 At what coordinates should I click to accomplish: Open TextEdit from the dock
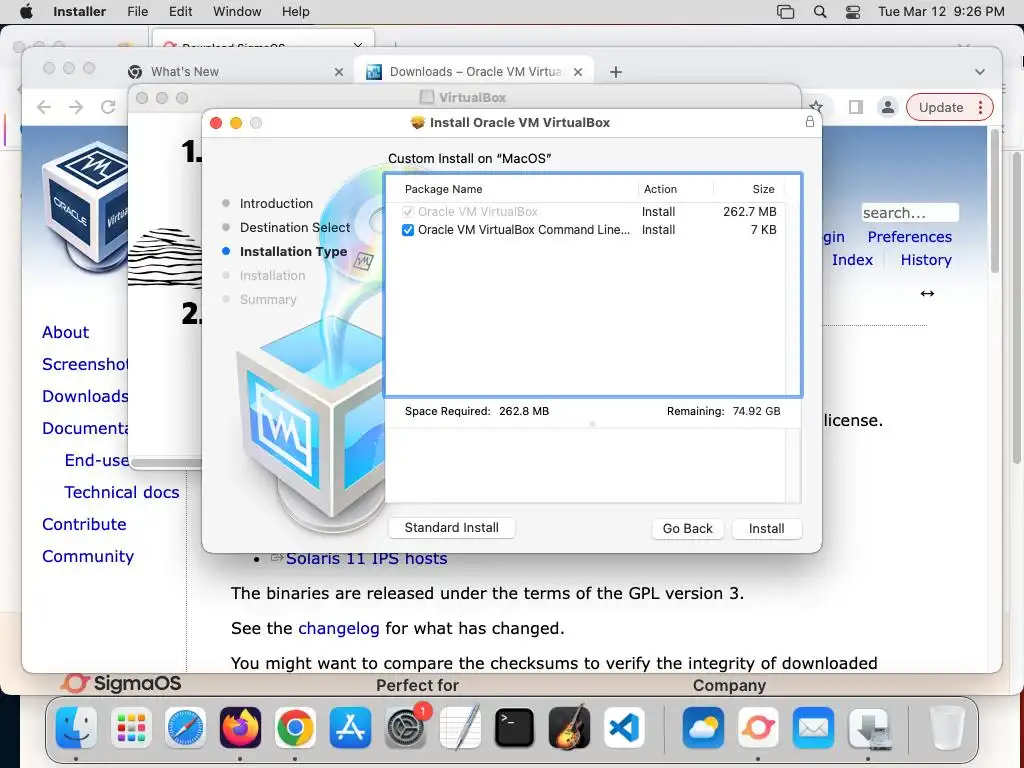460,728
